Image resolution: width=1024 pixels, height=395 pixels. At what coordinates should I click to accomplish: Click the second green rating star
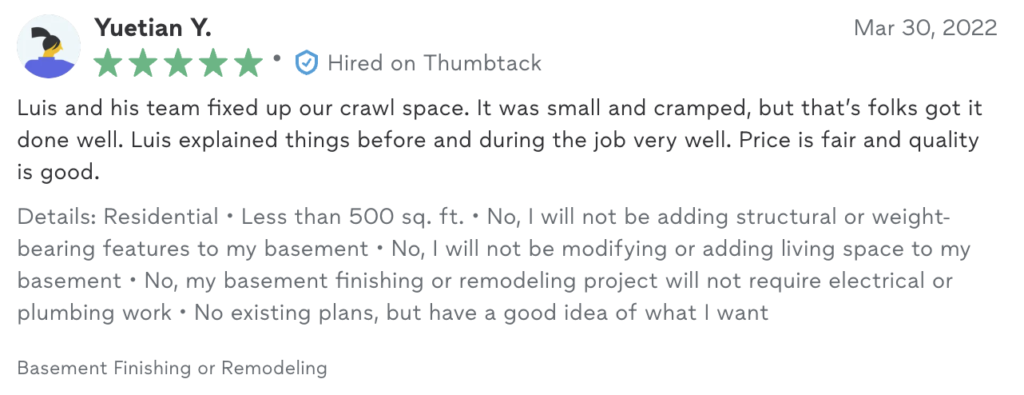143,63
